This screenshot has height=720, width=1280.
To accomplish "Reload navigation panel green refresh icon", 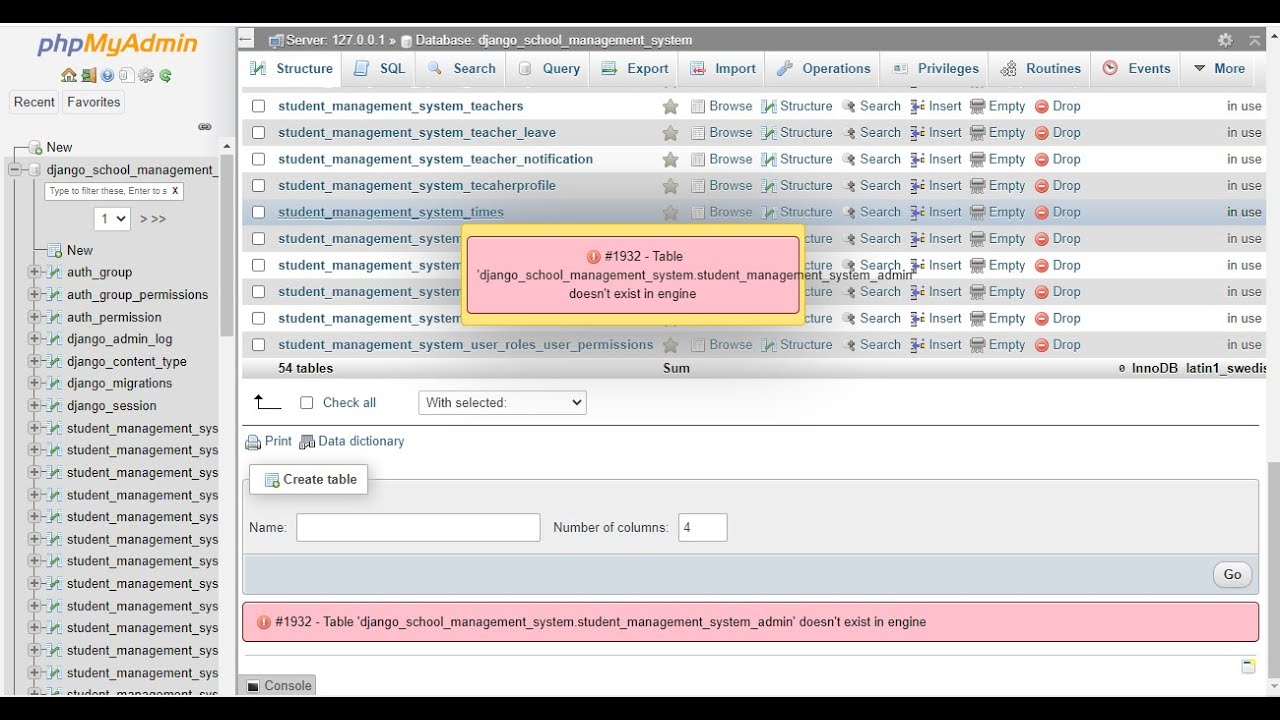I will pos(165,76).
